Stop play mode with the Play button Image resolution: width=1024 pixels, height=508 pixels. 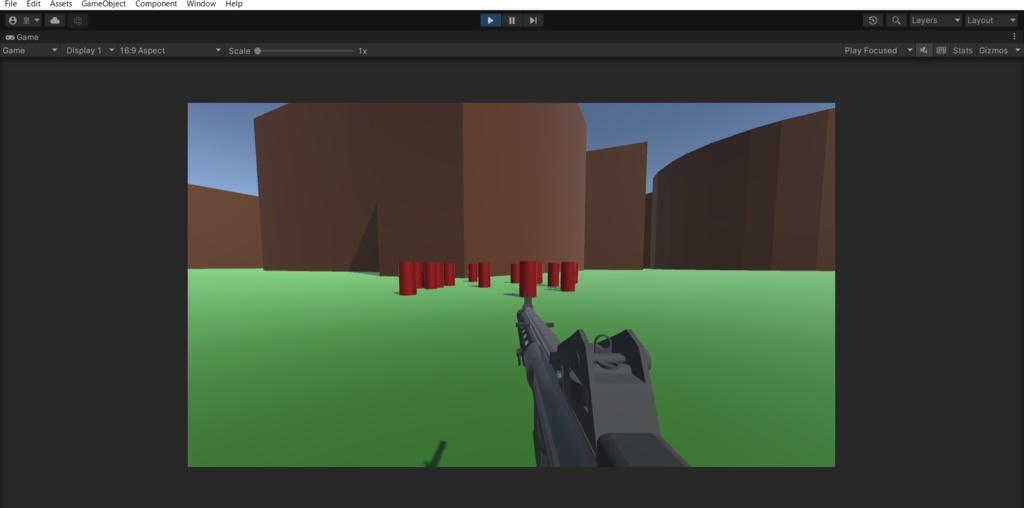pyautogui.click(x=490, y=20)
